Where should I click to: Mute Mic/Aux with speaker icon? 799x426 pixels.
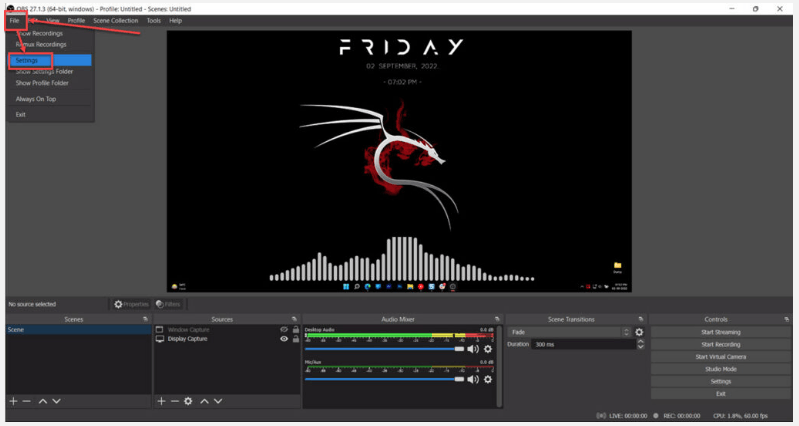click(x=473, y=379)
